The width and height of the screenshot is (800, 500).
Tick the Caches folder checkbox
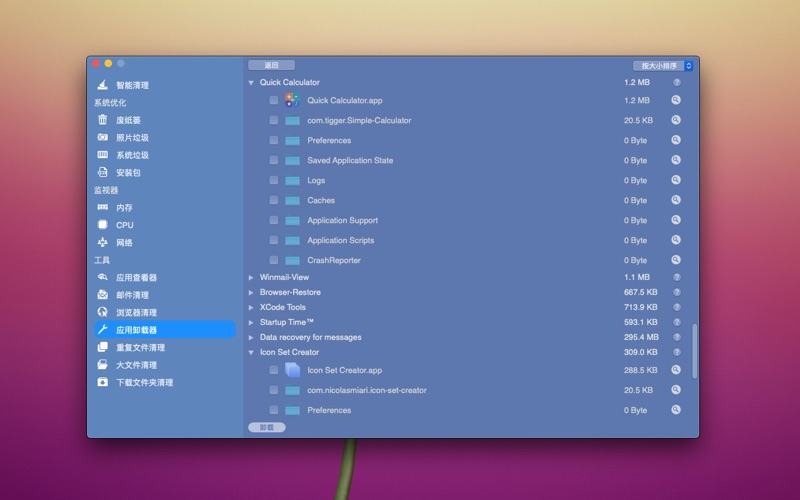click(273, 200)
